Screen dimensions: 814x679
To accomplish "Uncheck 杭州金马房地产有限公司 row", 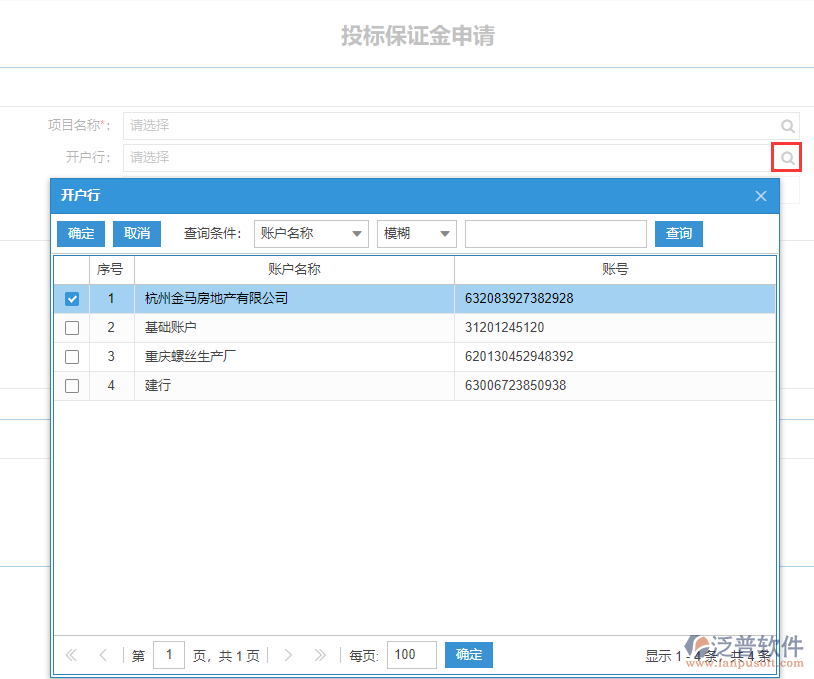I will (x=71, y=298).
